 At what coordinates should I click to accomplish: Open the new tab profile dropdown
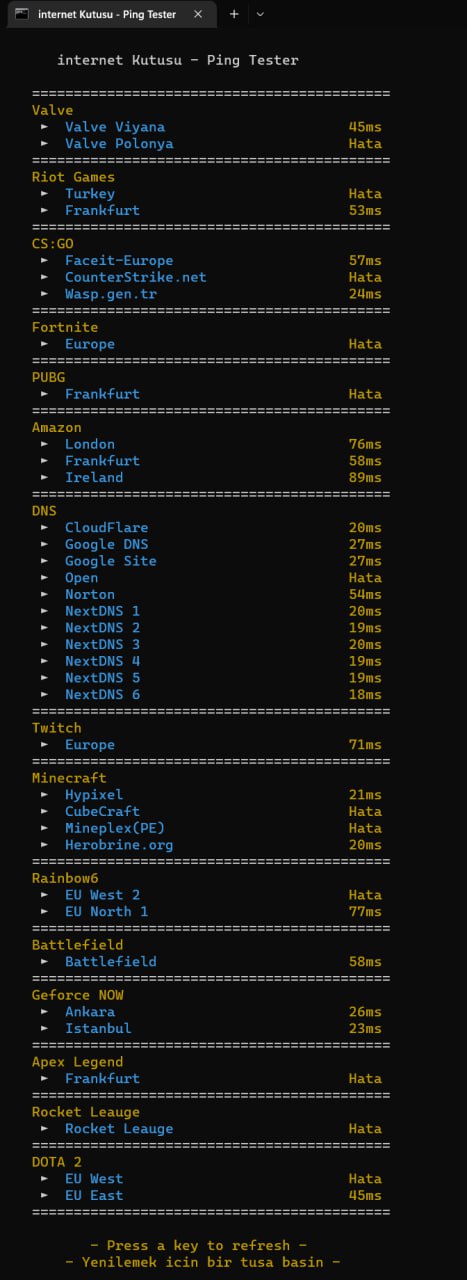261,14
